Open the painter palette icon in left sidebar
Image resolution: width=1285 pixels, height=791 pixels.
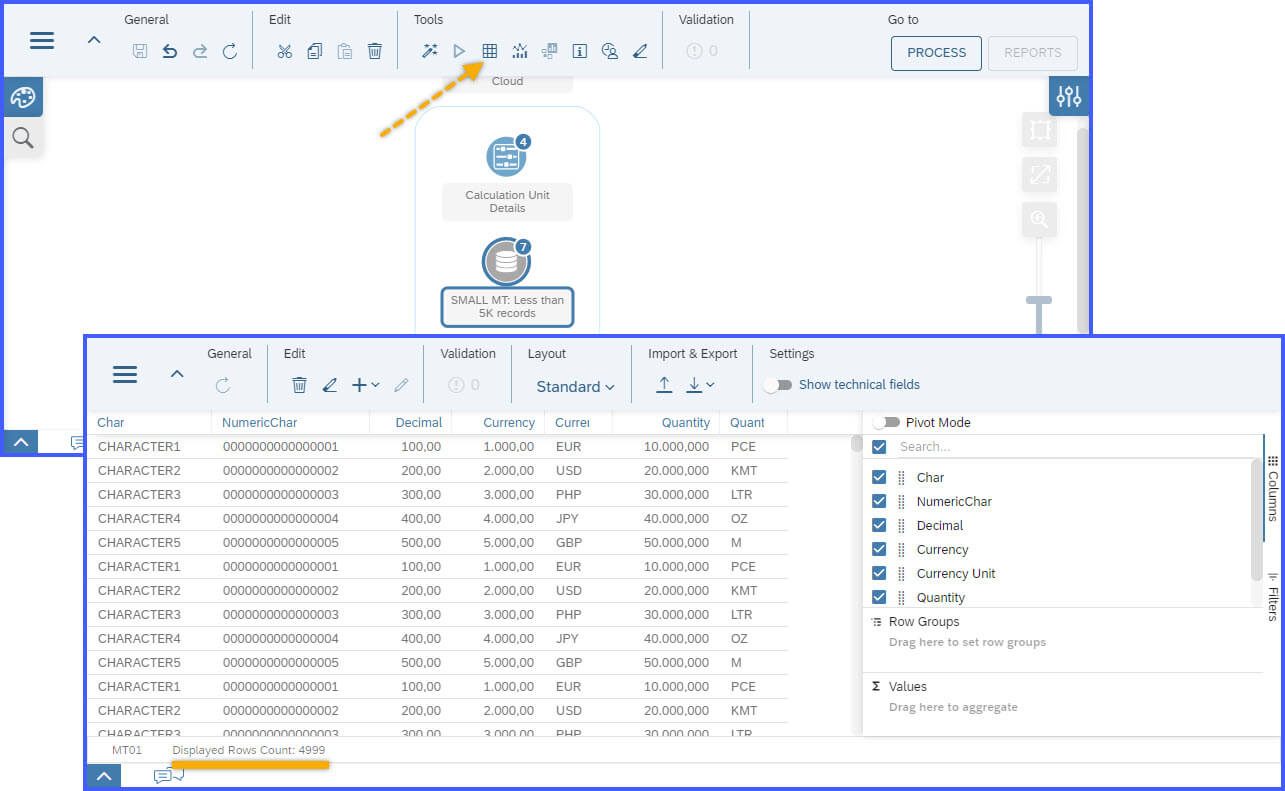(x=22, y=97)
